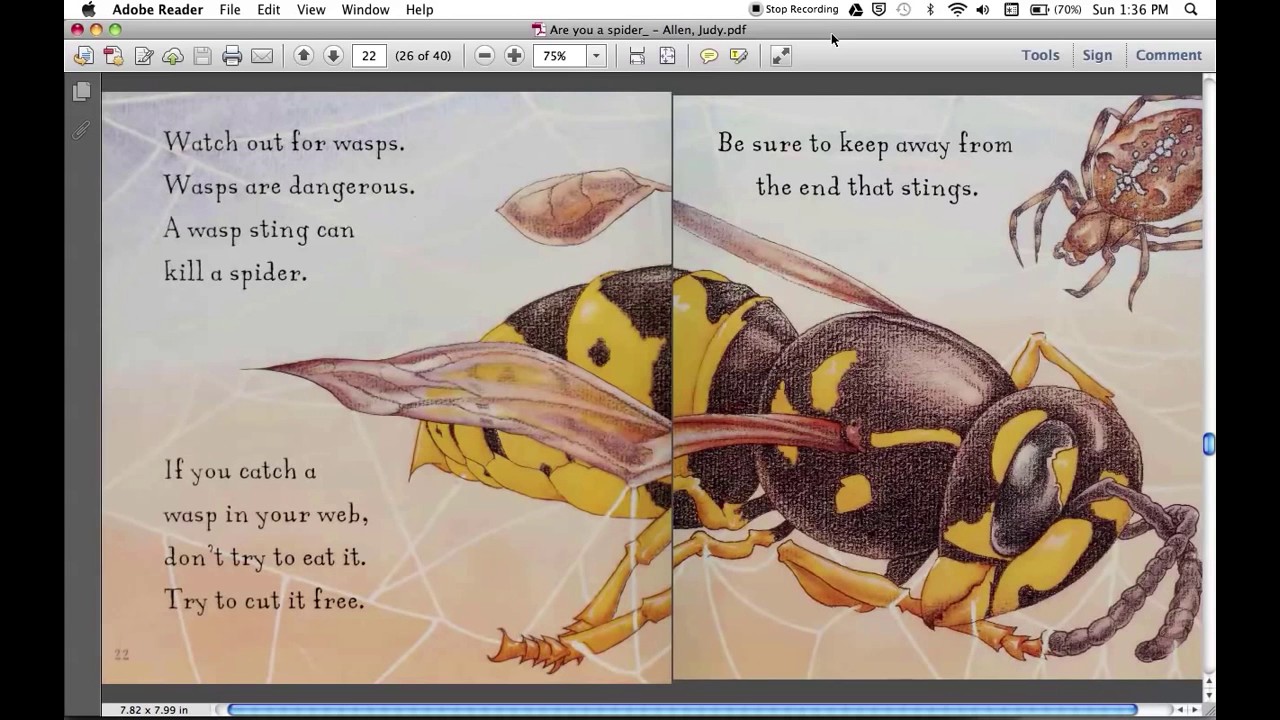Zoom out with the minus button
1280x720 pixels.
tap(485, 56)
